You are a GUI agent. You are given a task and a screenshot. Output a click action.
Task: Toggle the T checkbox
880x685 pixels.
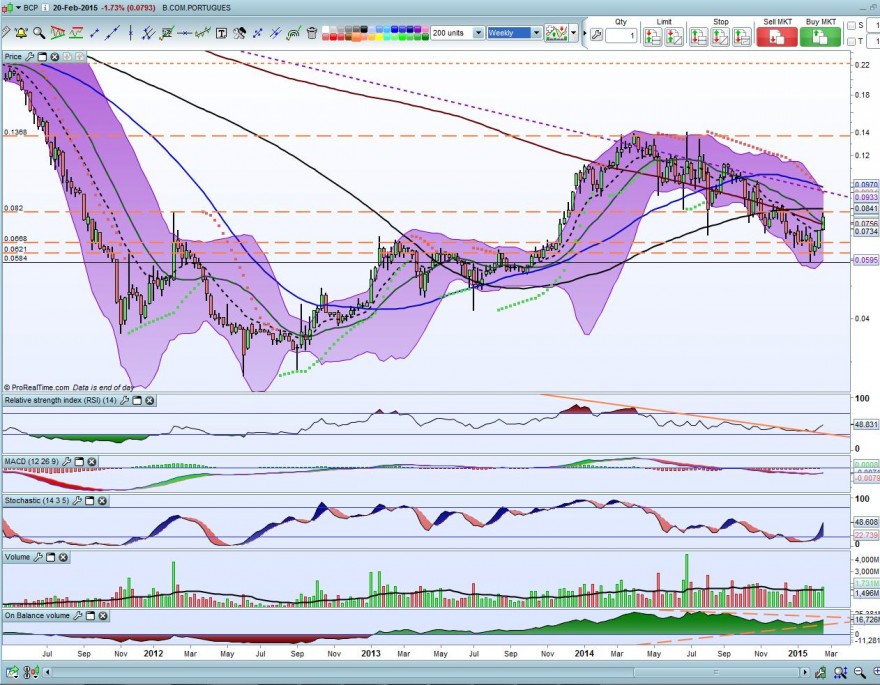click(851, 42)
